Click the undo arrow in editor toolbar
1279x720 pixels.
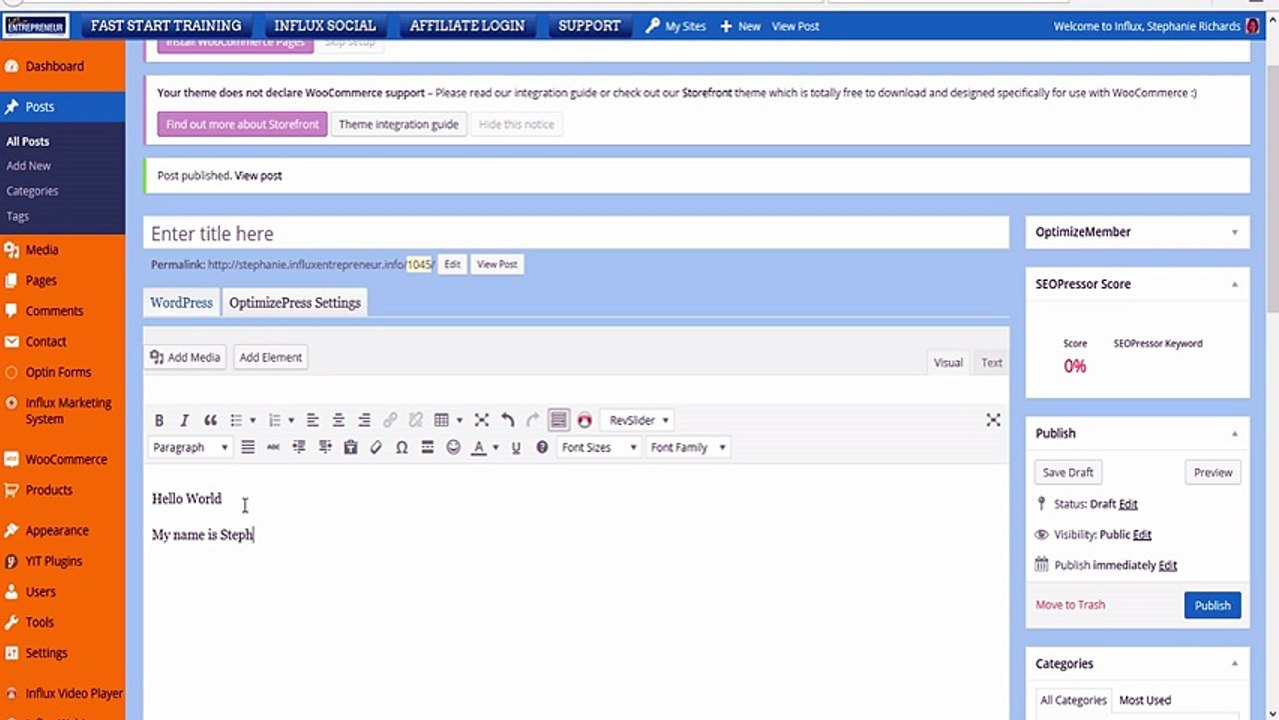click(507, 420)
